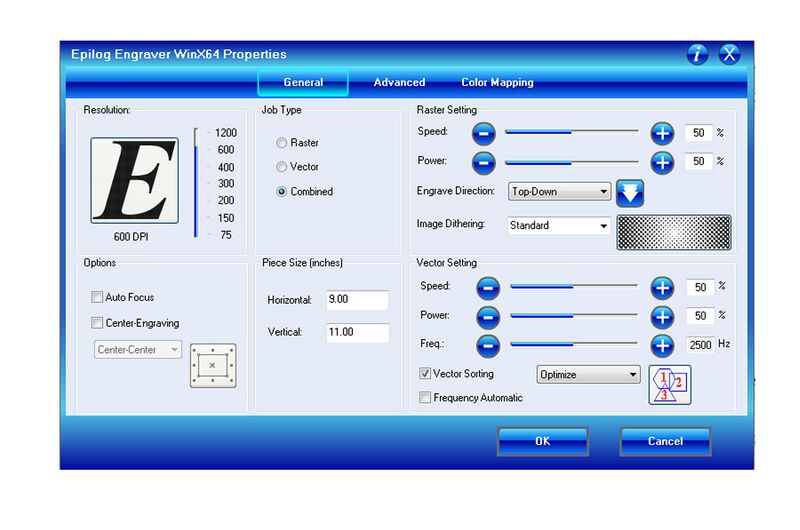This screenshot has height=530, width=800.
Task: Click the Horizontal piece size field
Action: click(357, 300)
